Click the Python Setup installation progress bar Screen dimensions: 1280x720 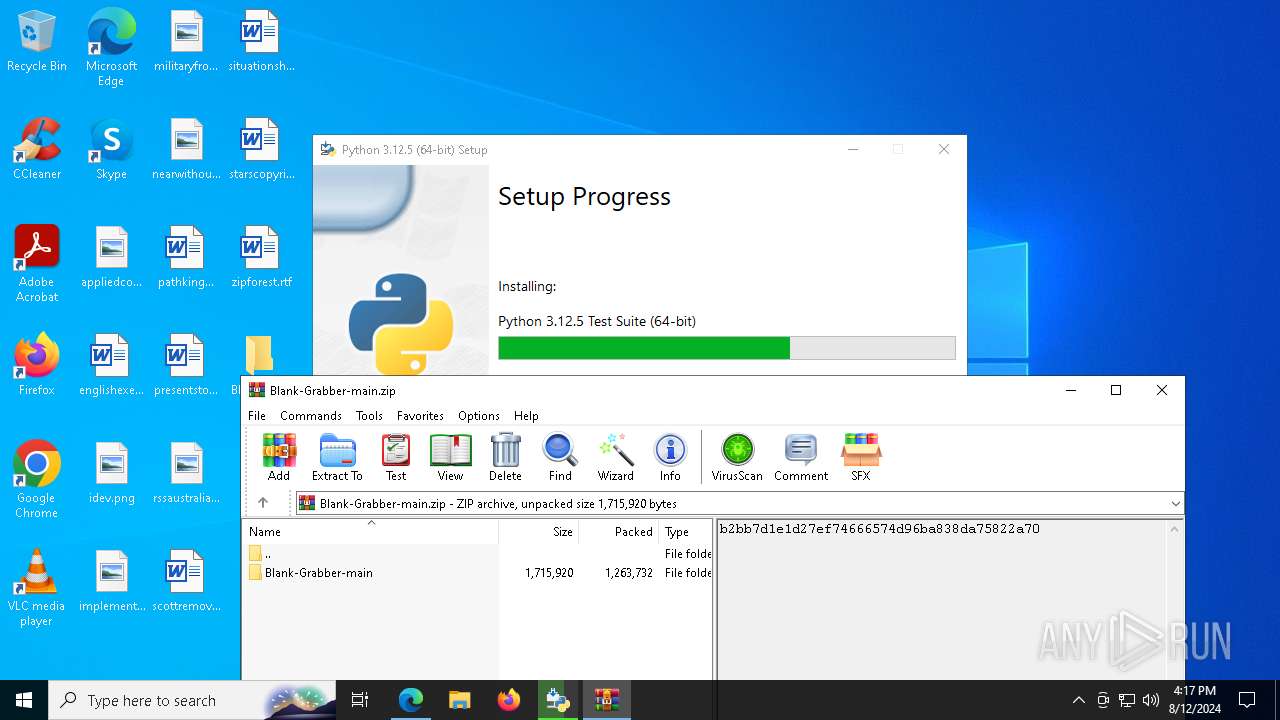coord(727,348)
